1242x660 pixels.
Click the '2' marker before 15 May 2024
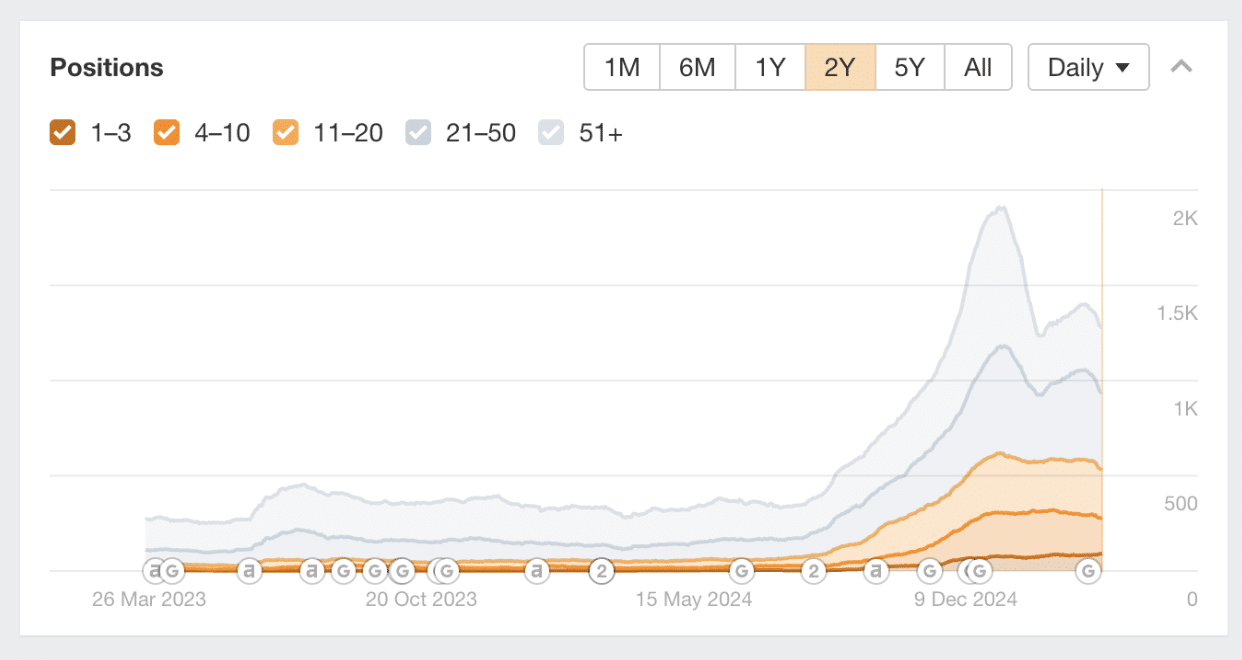click(602, 571)
